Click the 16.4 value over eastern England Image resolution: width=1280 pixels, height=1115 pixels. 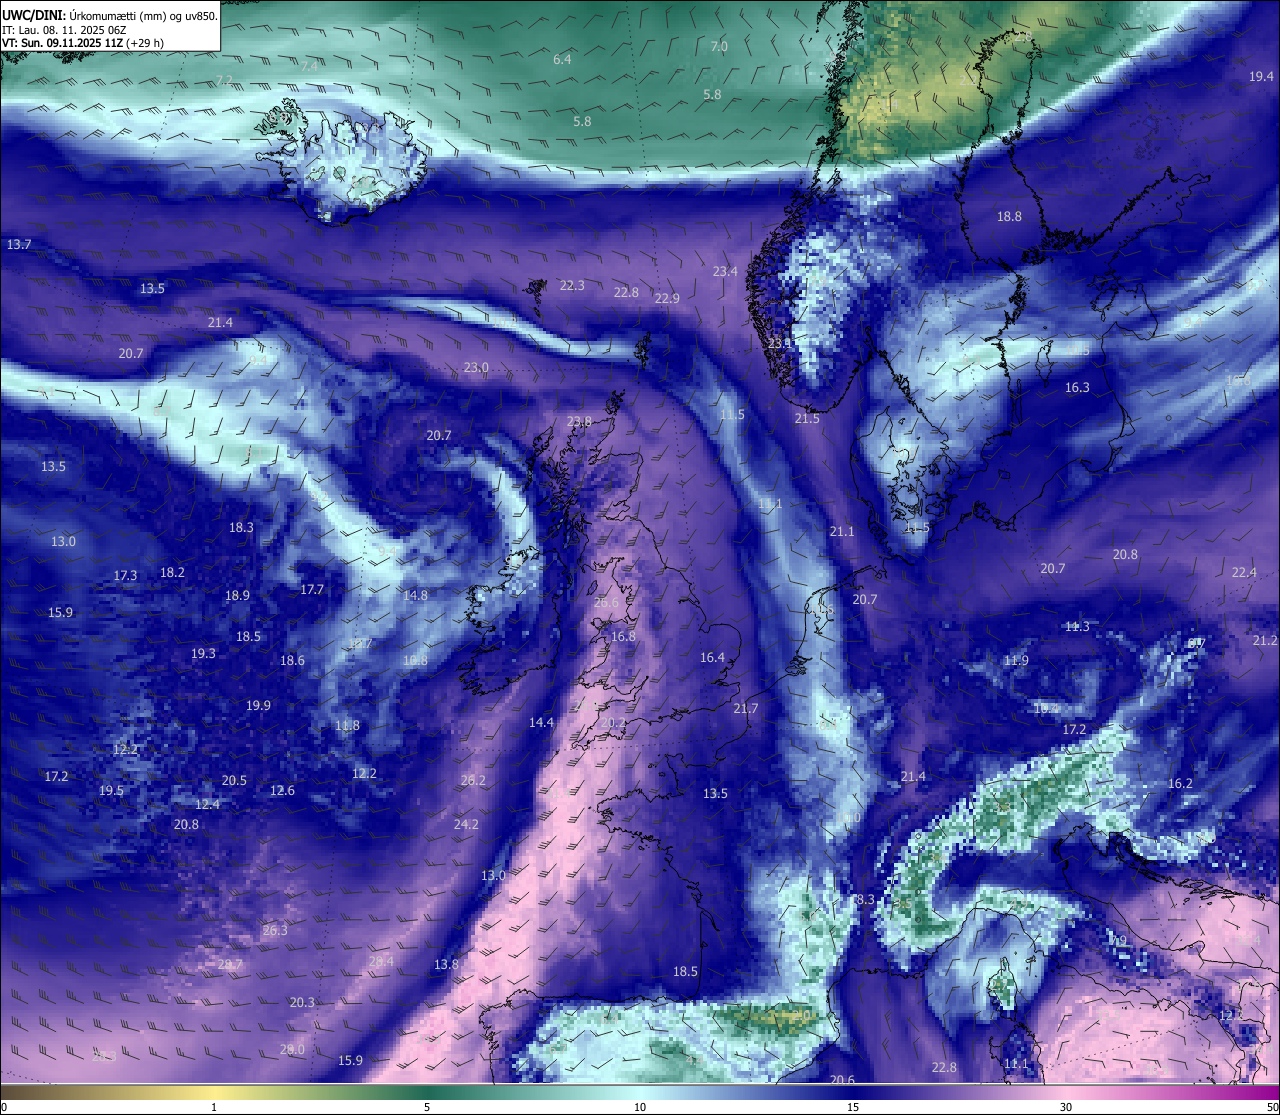(x=712, y=658)
